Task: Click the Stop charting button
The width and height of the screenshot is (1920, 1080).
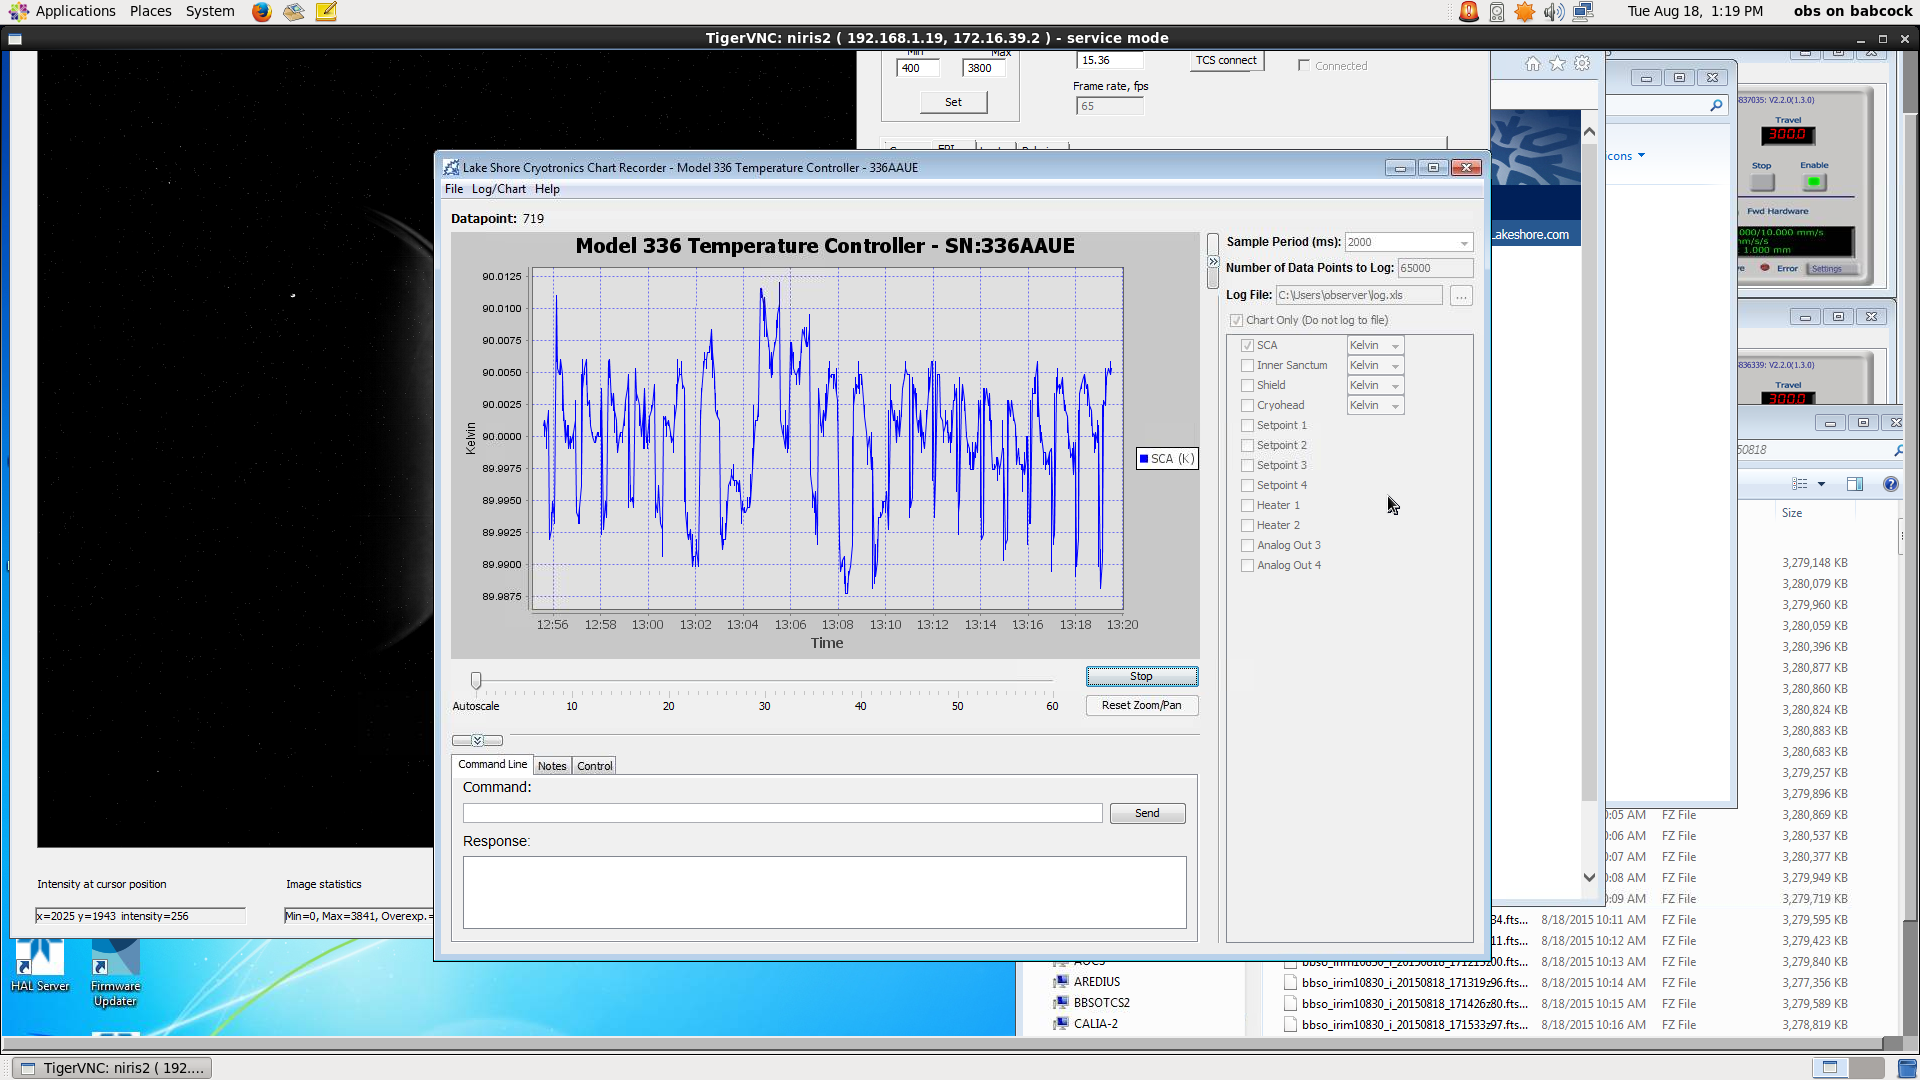Action: coord(1142,677)
